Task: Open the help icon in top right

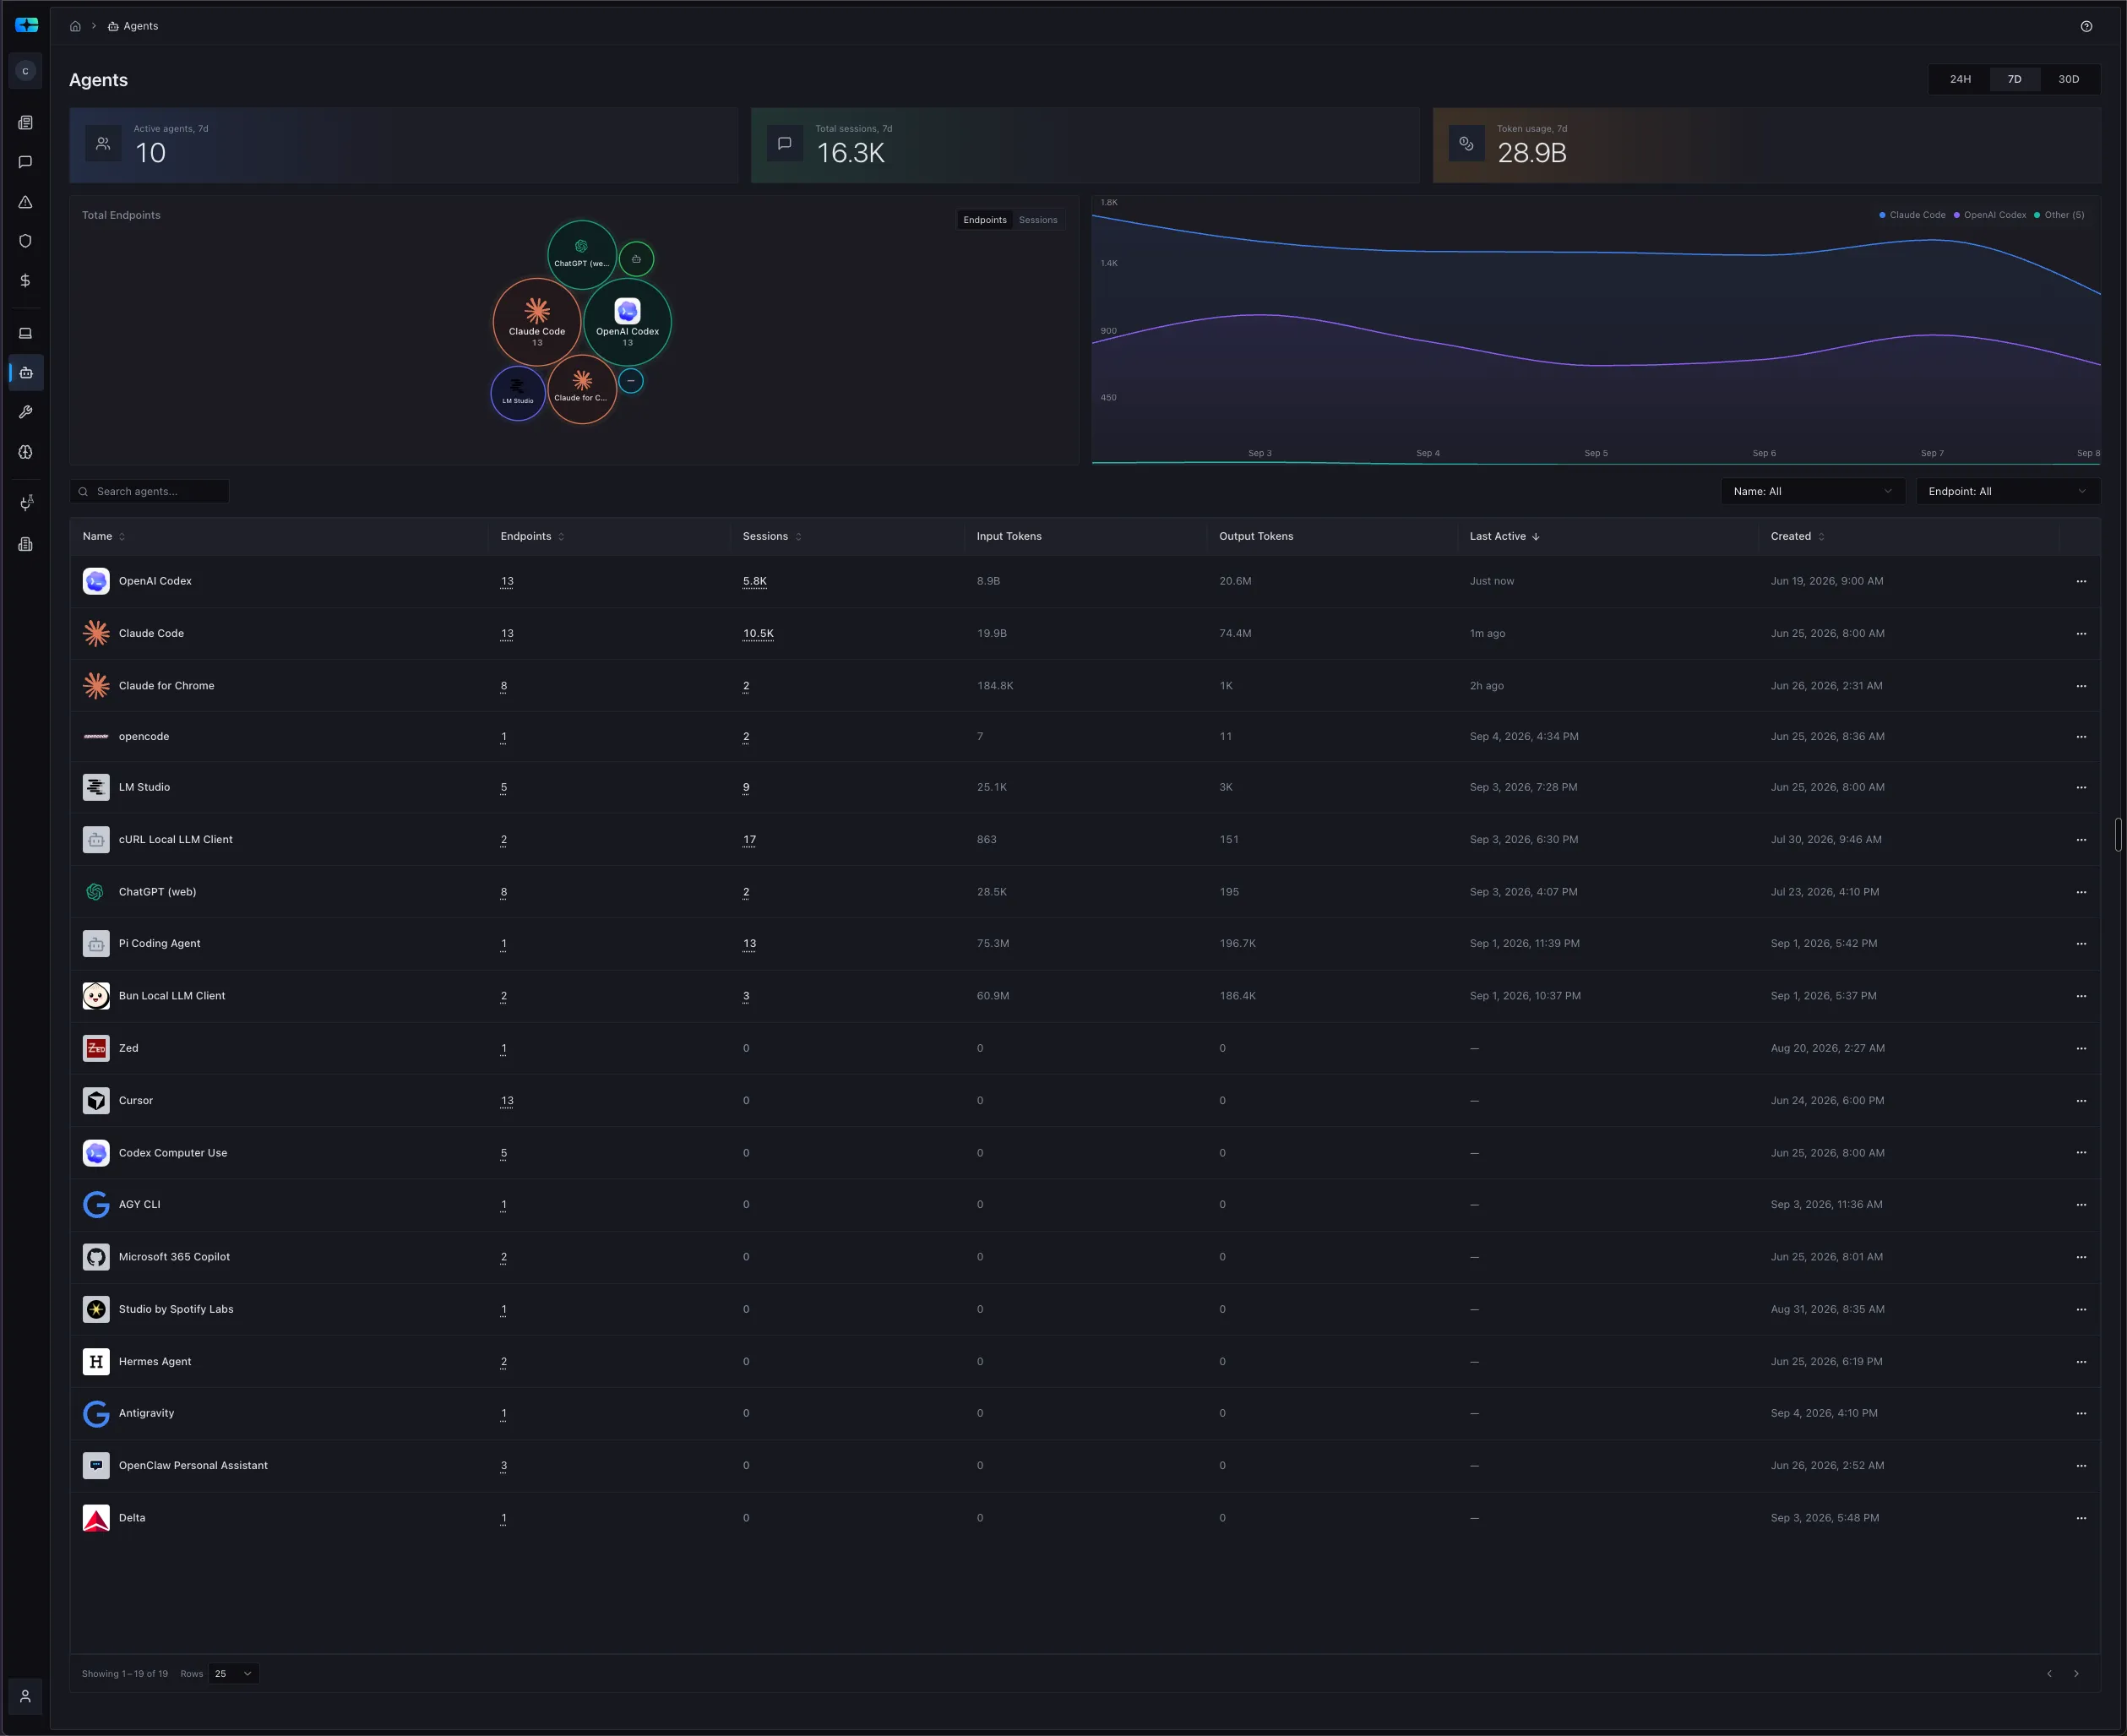Action: 2086,26
